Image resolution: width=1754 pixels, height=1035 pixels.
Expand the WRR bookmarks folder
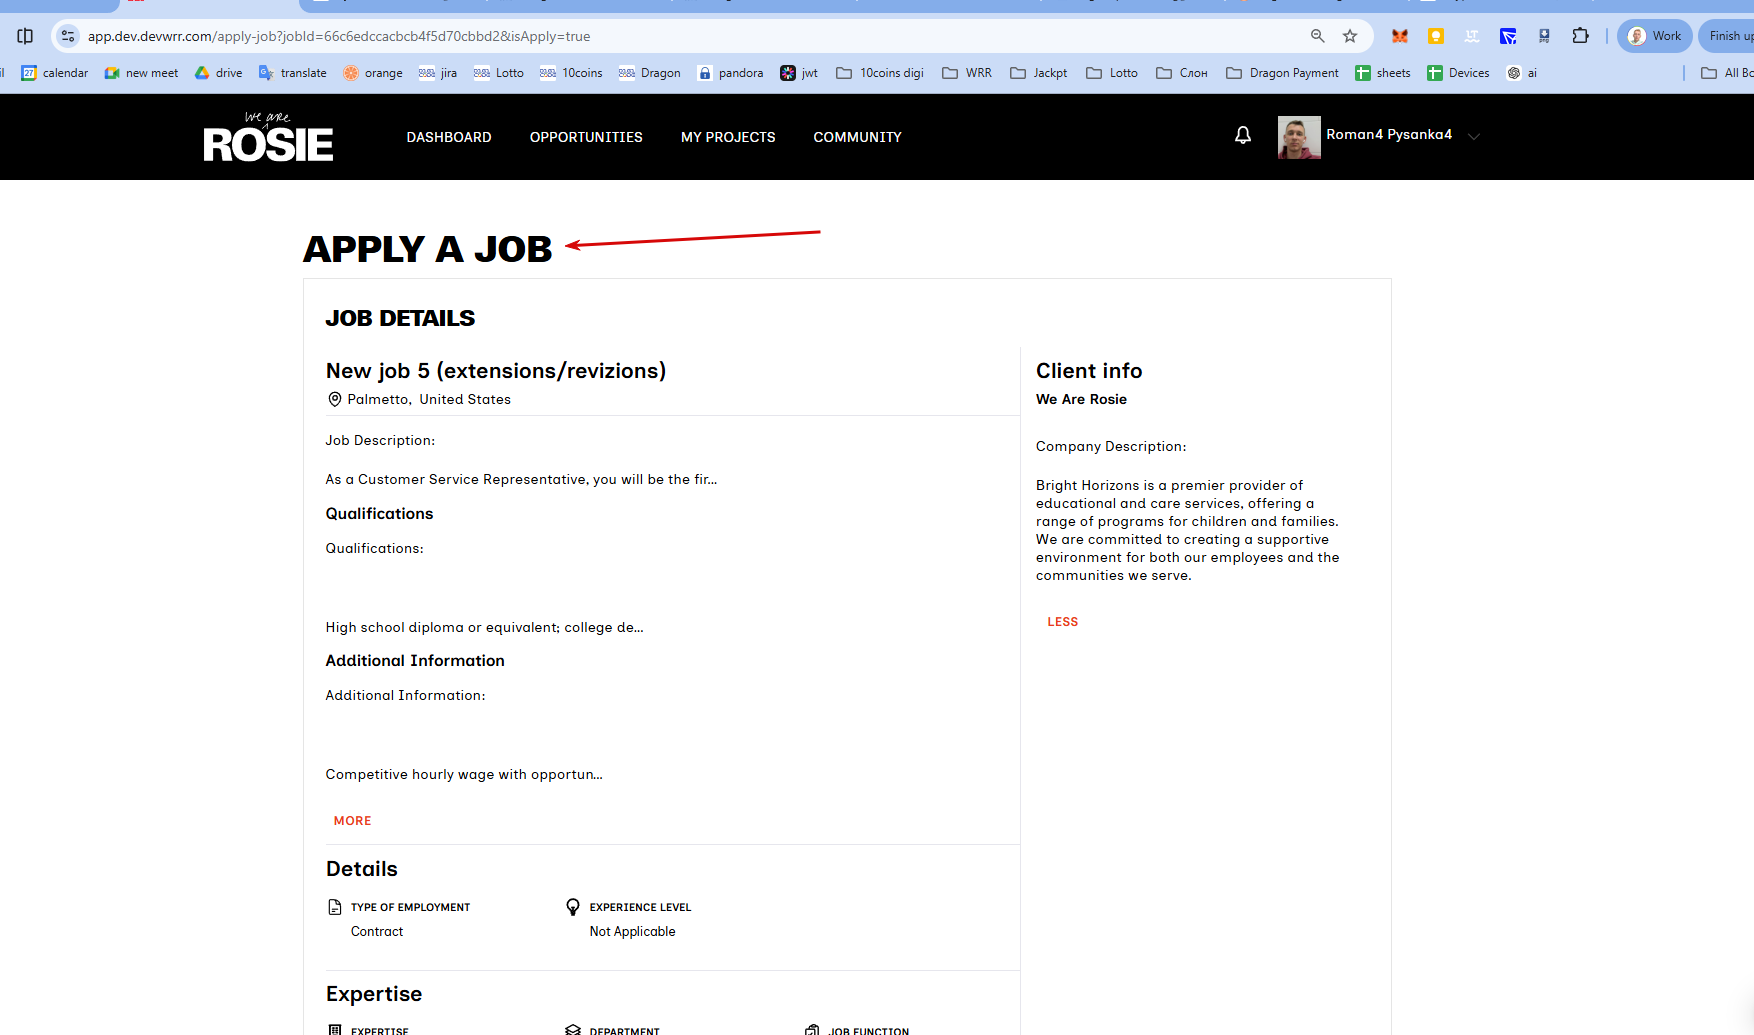pyautogui.click(x=967, y=73)
